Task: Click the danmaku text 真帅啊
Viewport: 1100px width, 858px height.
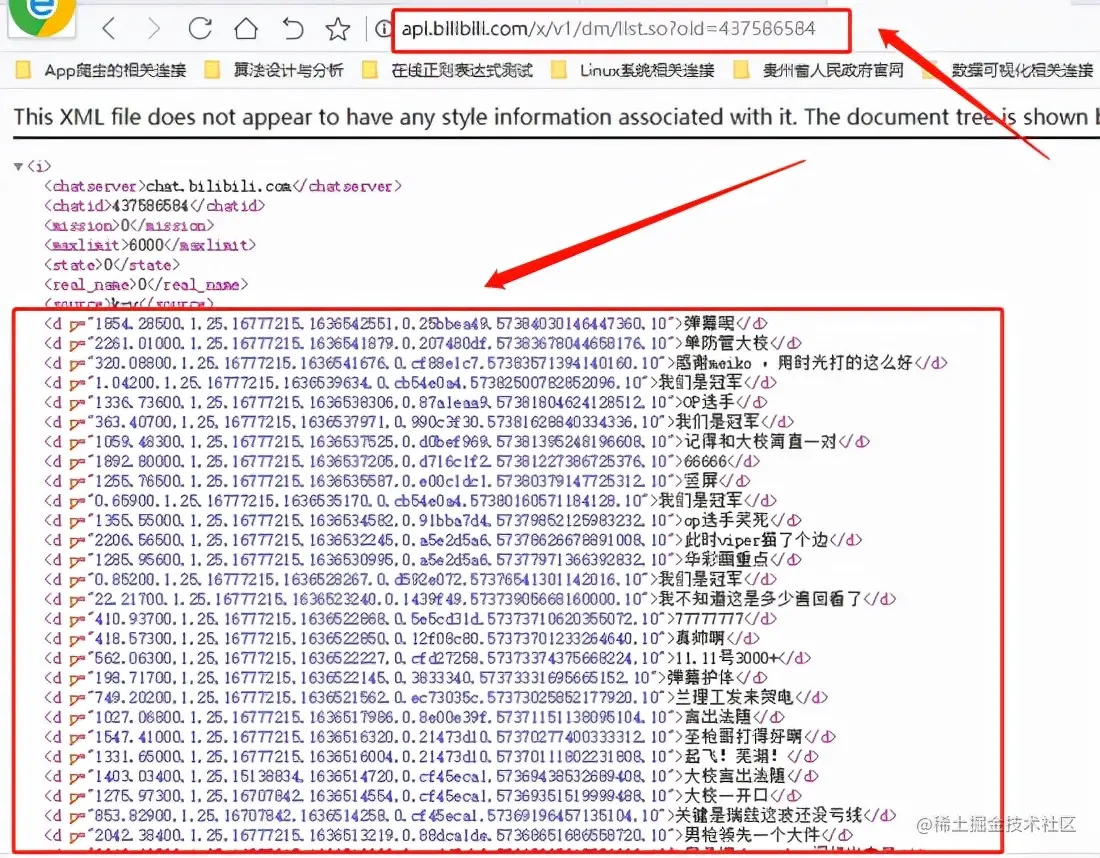Action: [699, 638]
